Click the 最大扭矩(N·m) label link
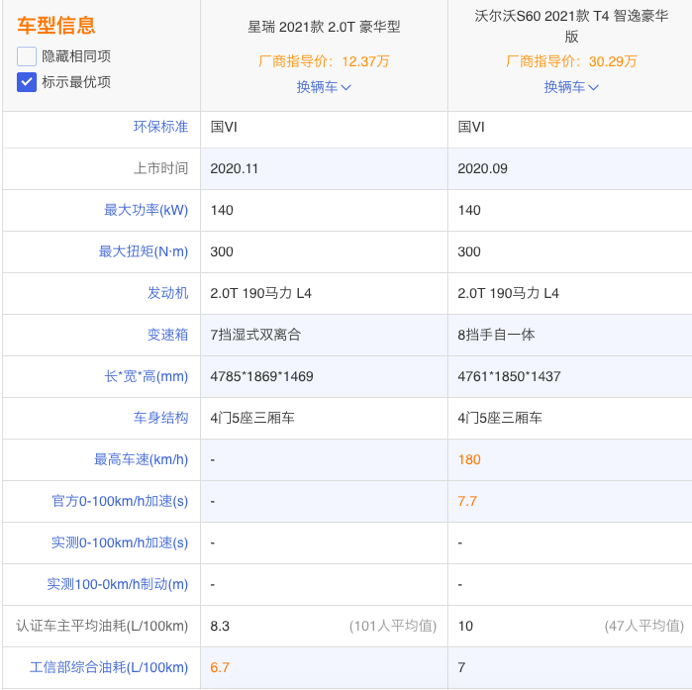692x690 pixels. coord(143,251)
